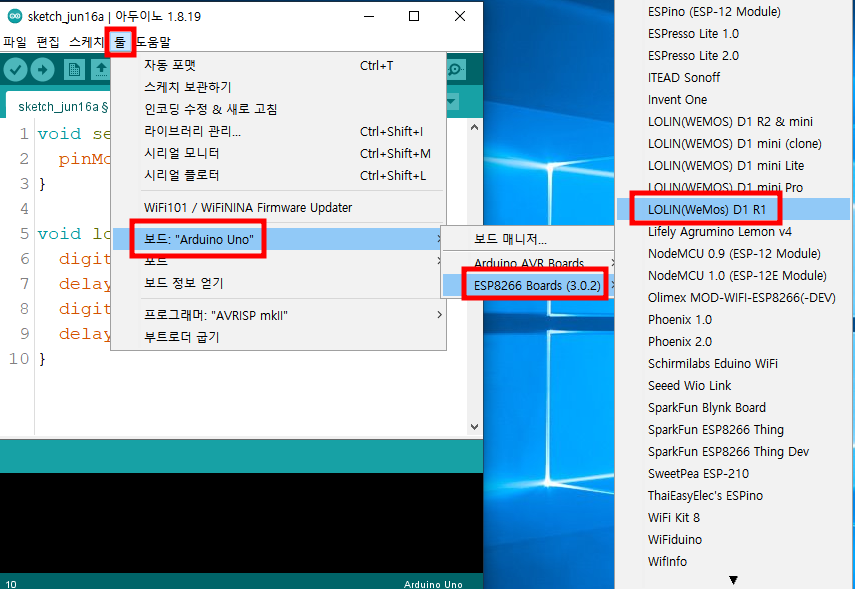855x589 pixels.
Task: Open the 도움말 menu
Action: tap(153, 42)
